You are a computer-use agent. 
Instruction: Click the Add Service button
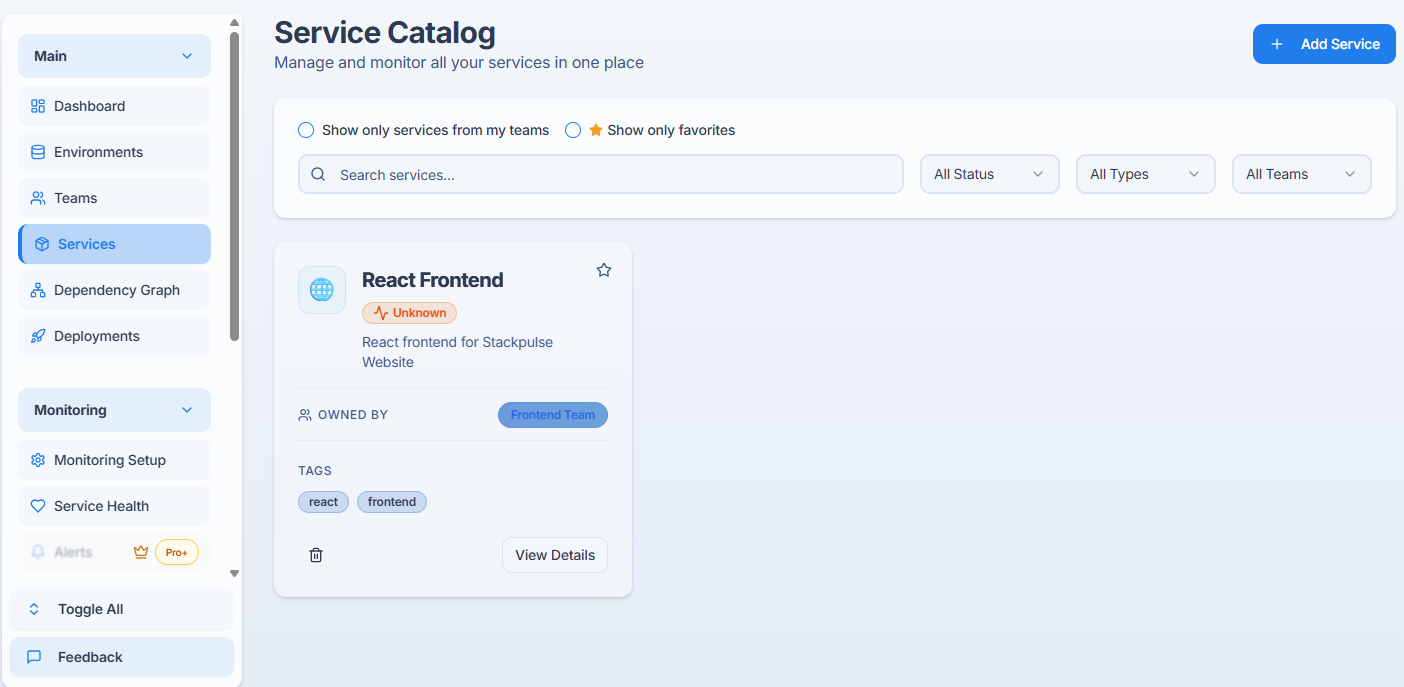(1324, 44)
